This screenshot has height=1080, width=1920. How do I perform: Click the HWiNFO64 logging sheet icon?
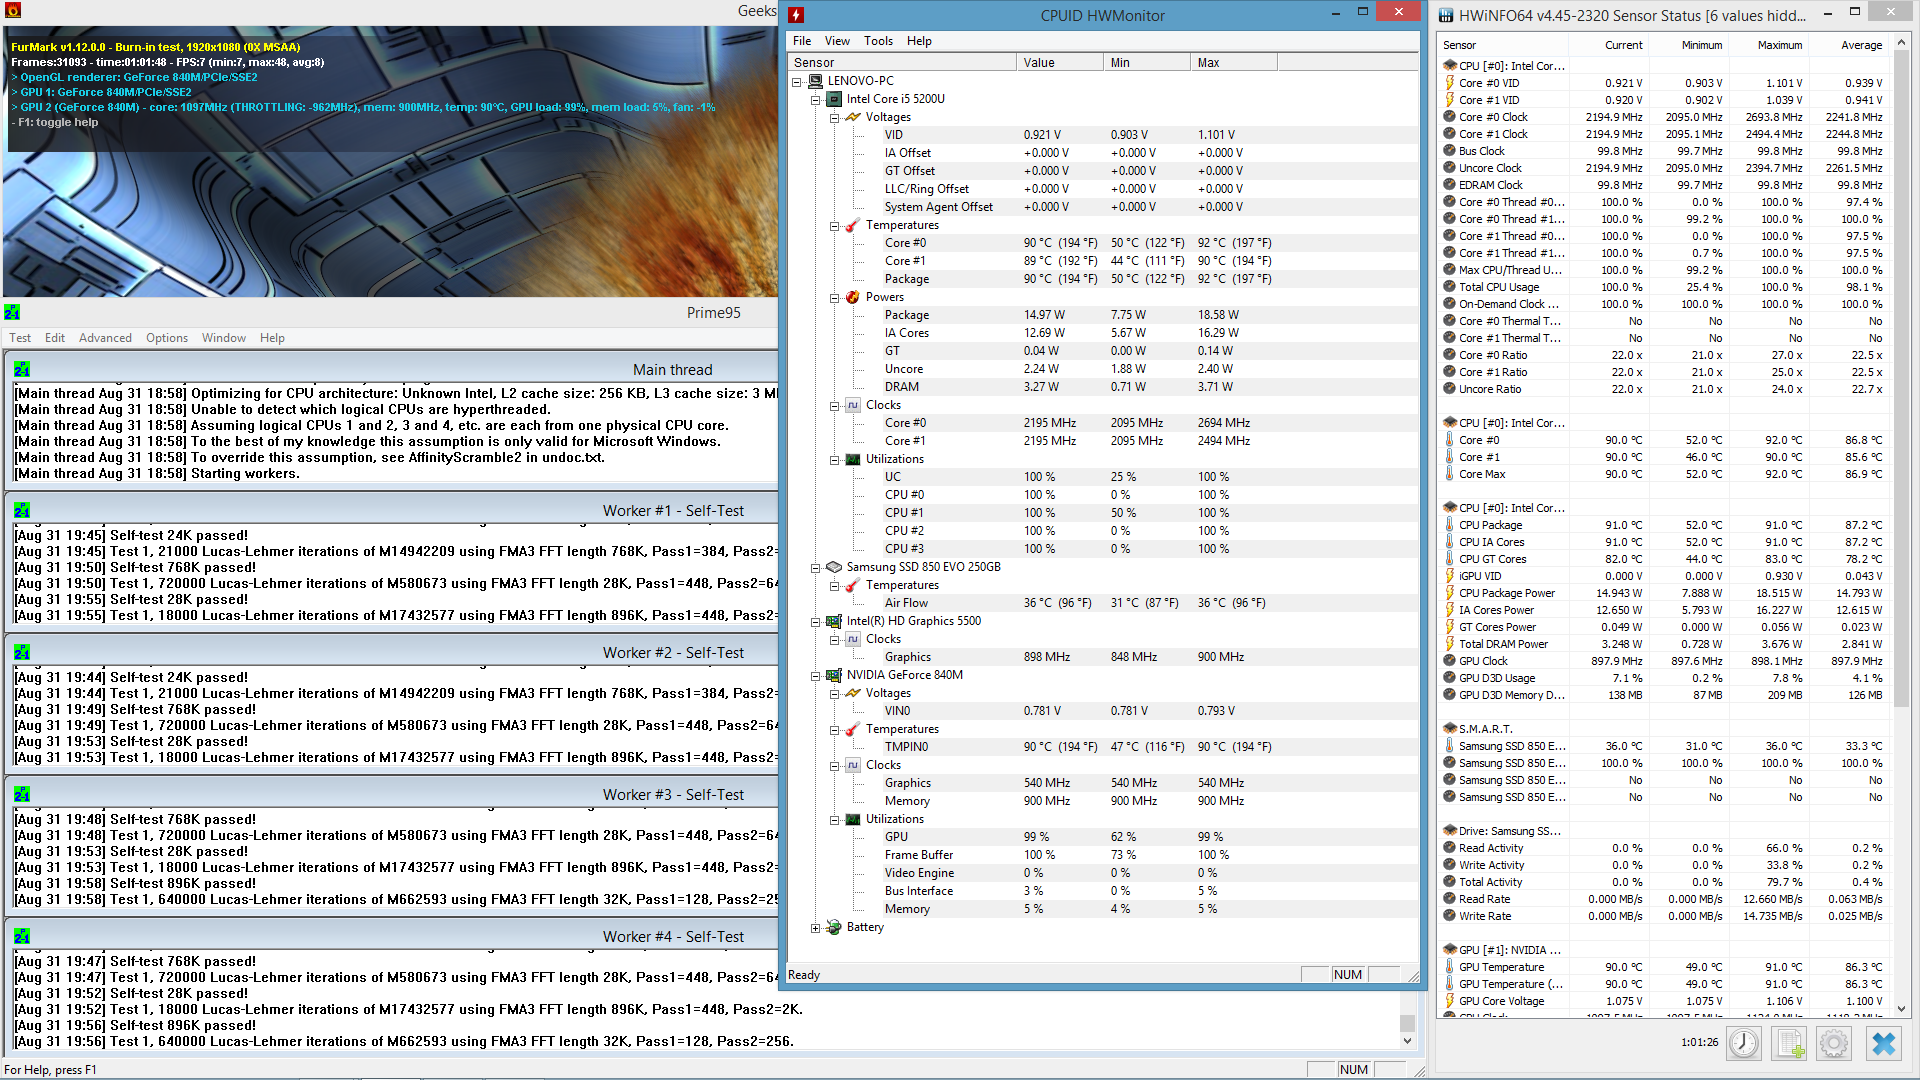pos(1789,1044)
